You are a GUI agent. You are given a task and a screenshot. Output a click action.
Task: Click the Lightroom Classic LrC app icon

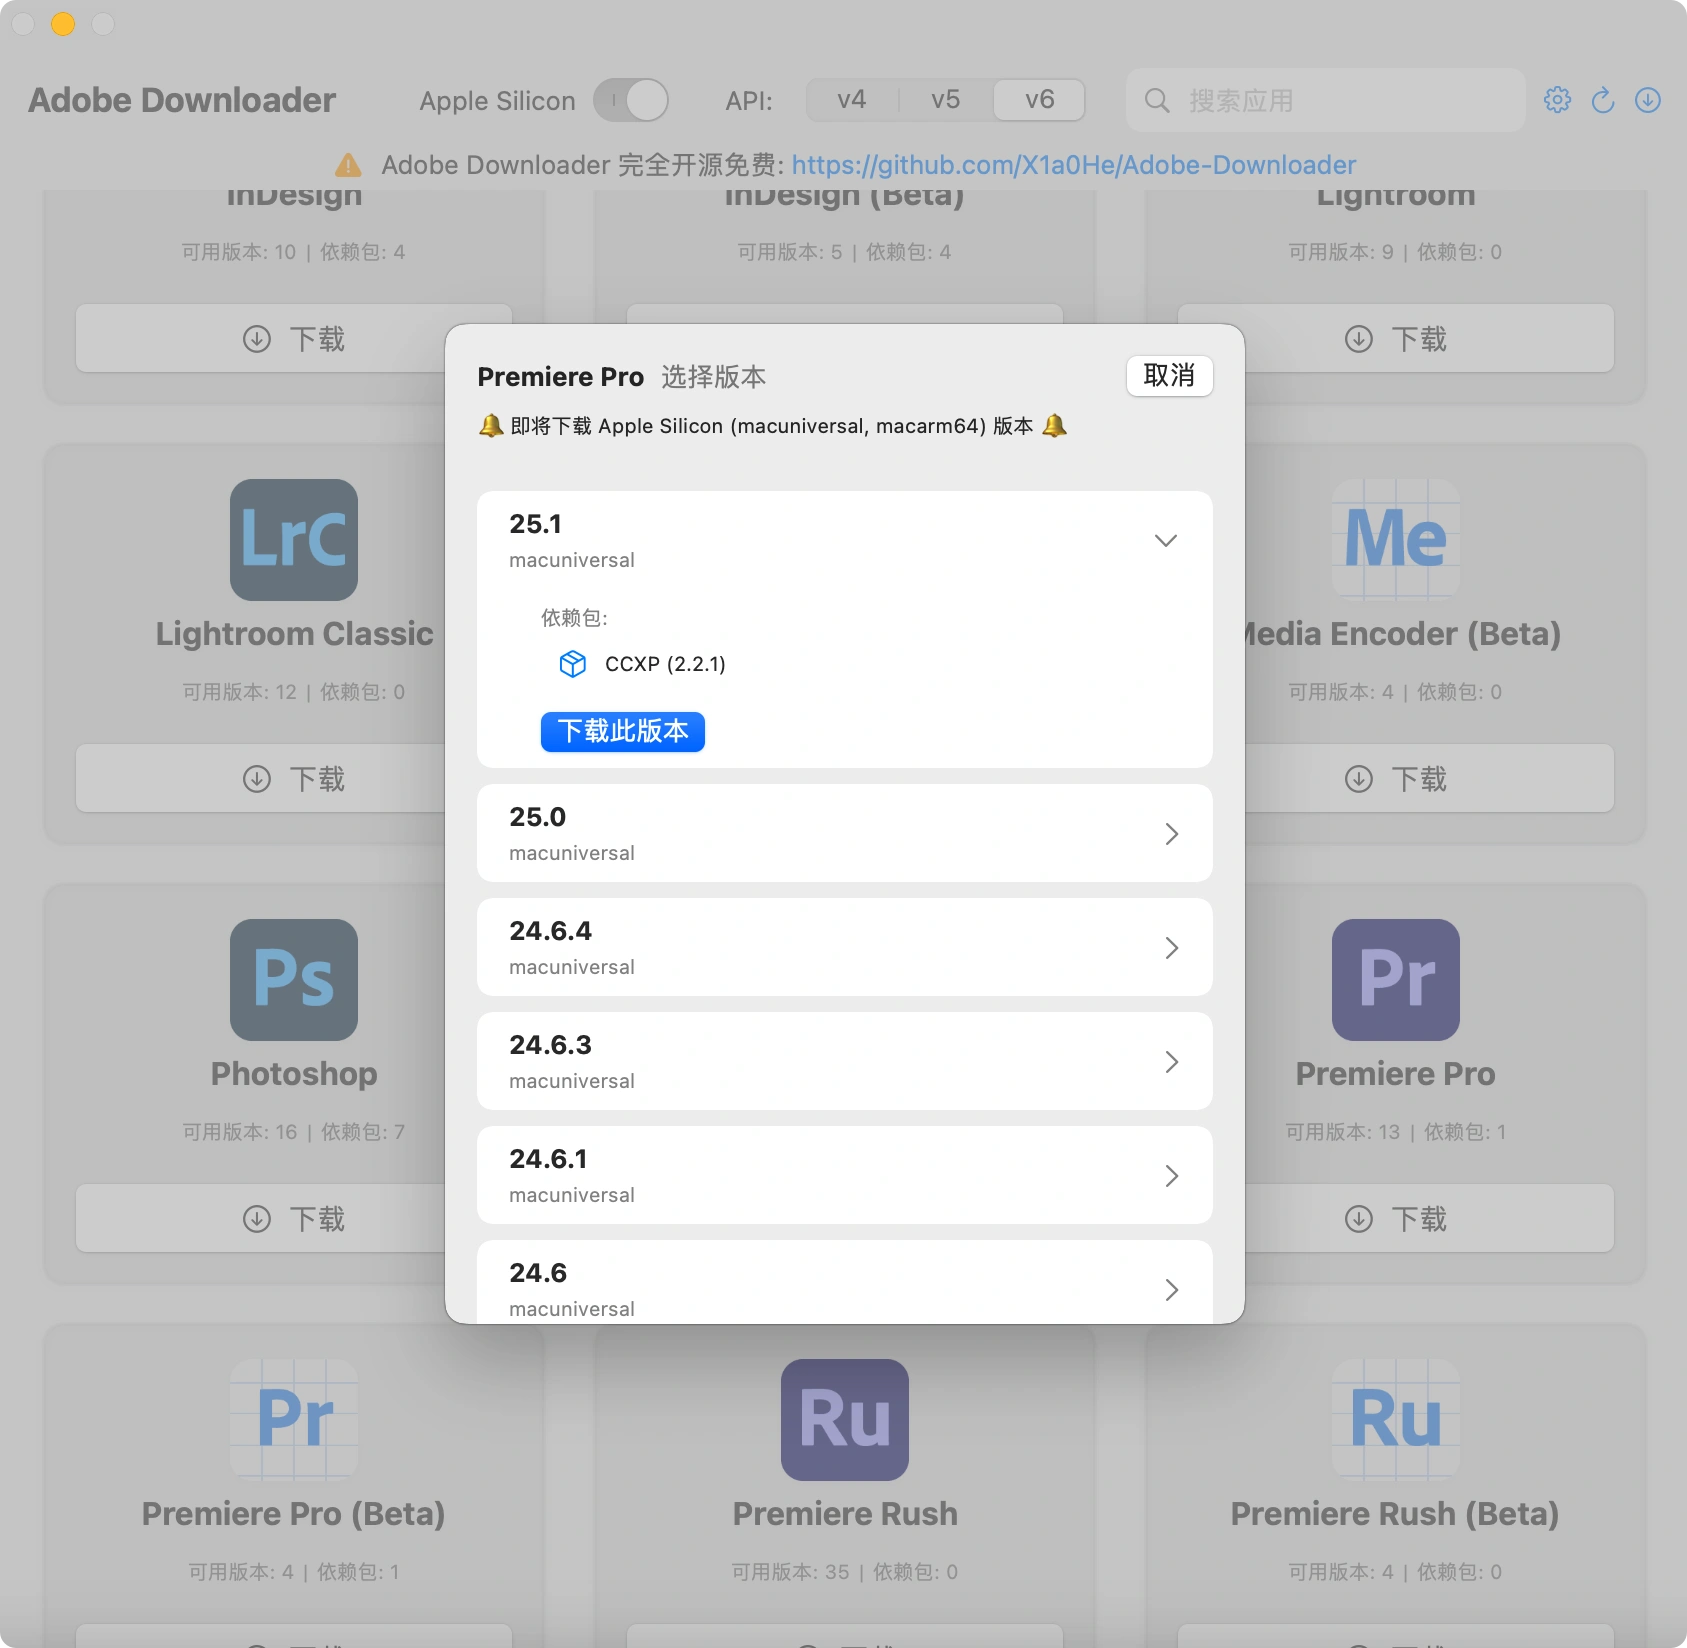pyautogui.click(x=294, y=540)
